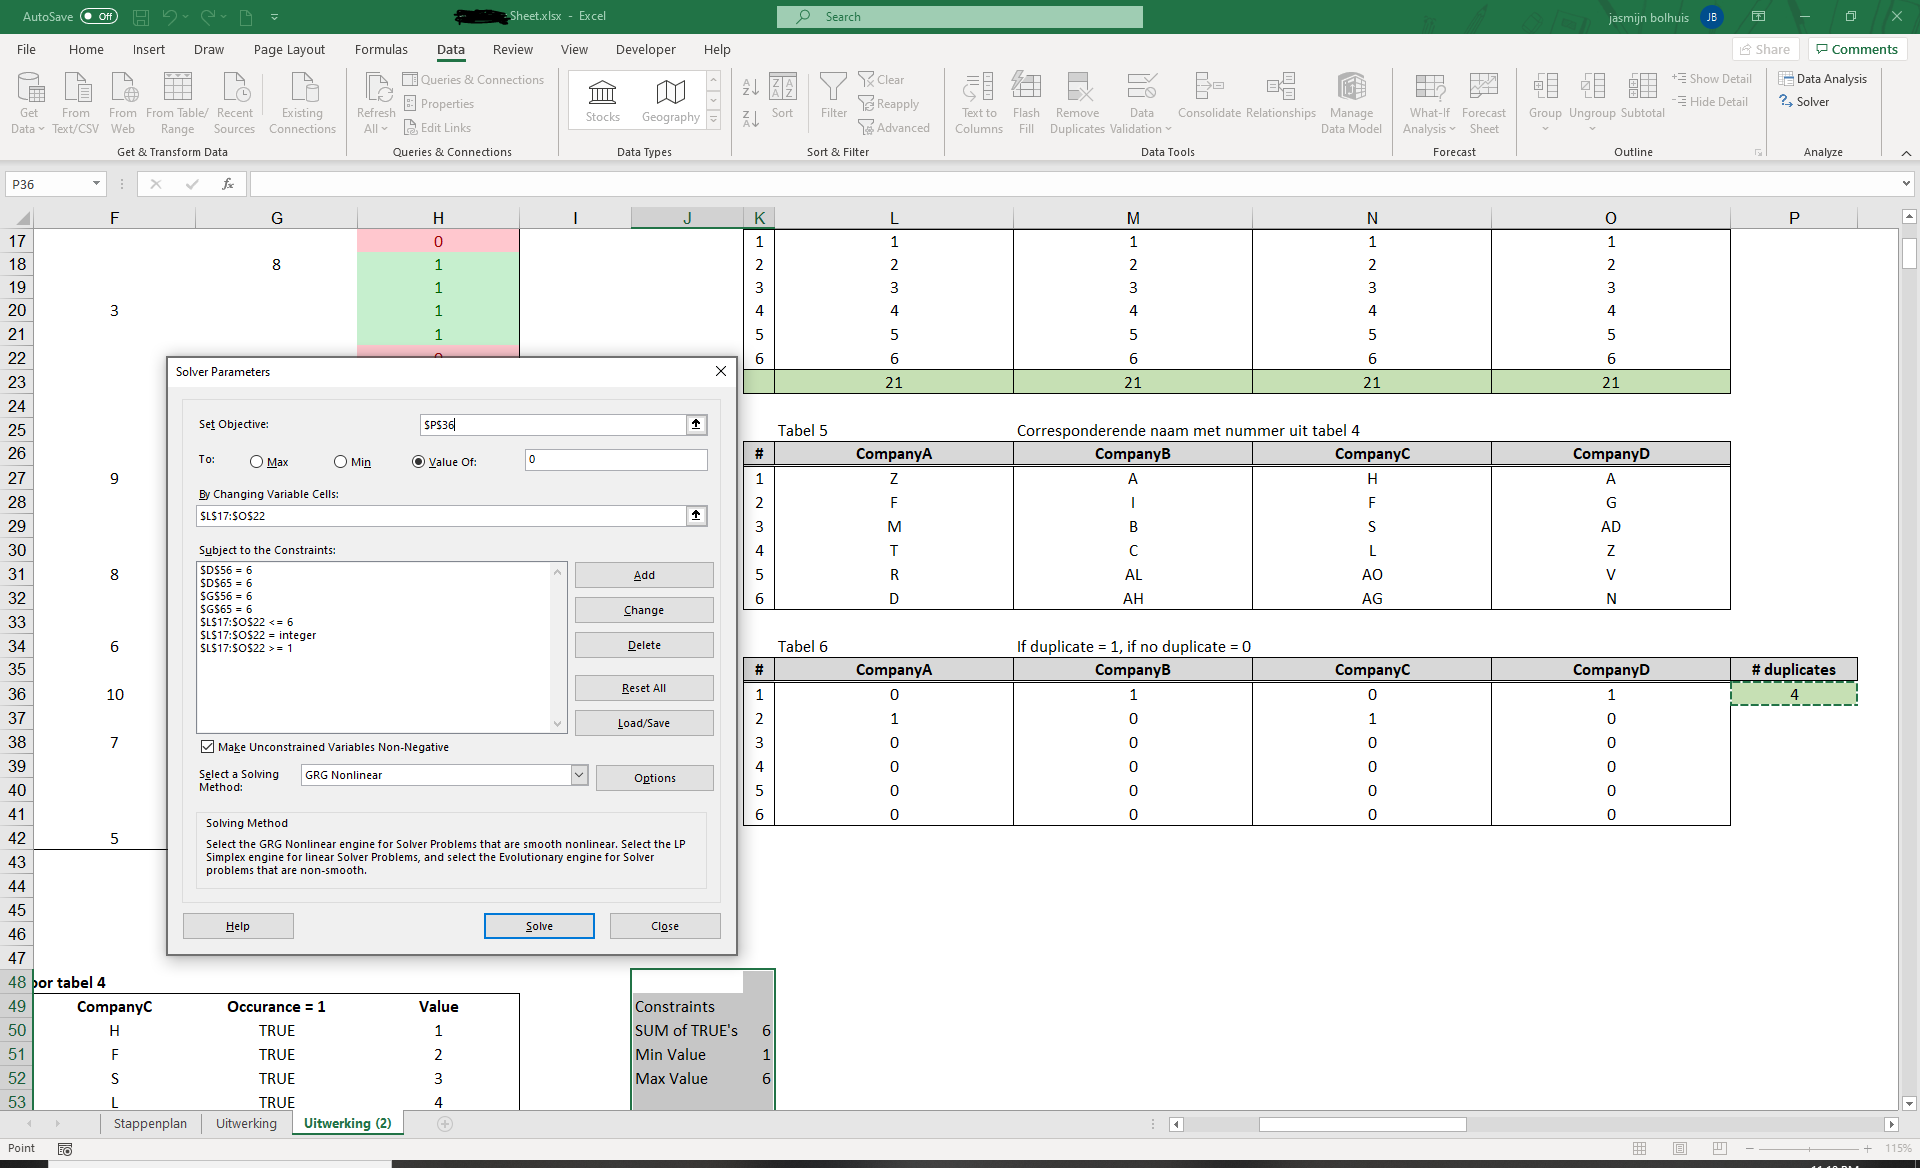Click the Text to Columns icon
The image size is (1920, 1168).
click(978, 88)
